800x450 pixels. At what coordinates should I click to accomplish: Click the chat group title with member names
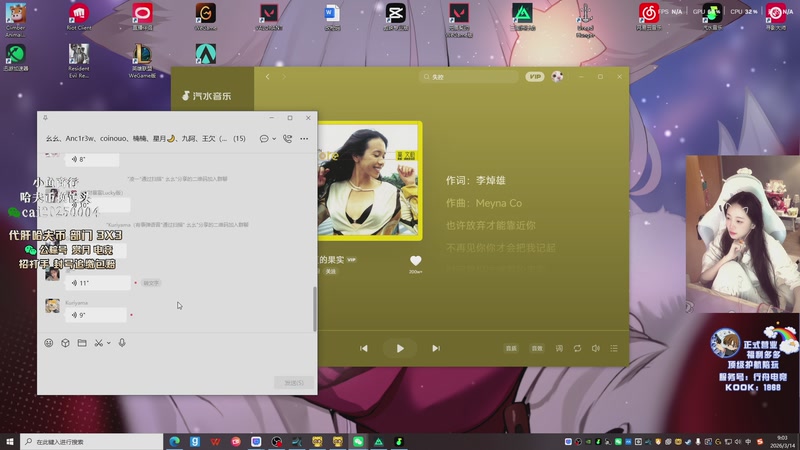145,139
